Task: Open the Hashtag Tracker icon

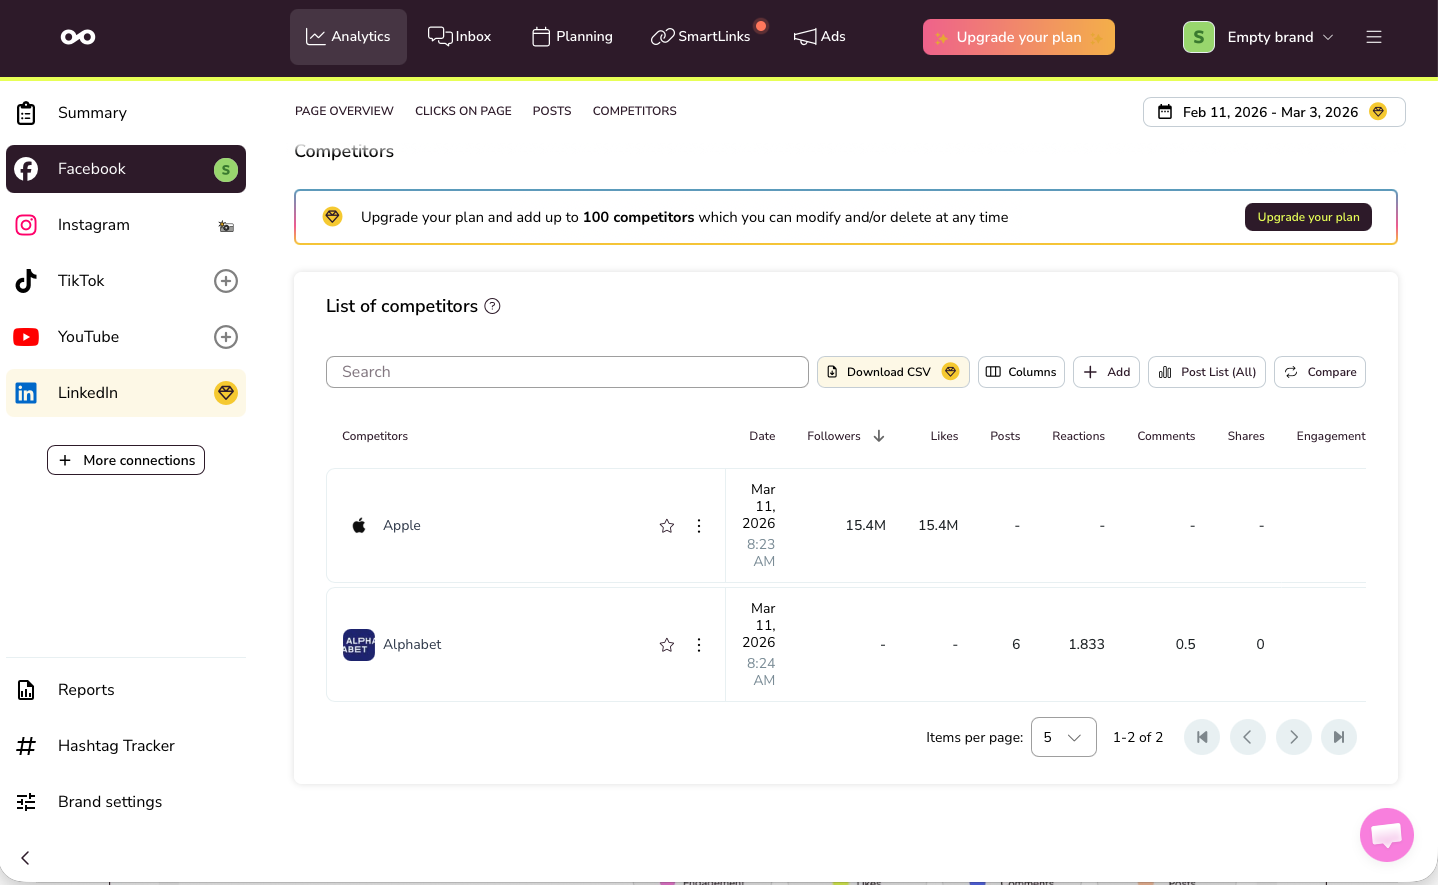Action: 26,745
